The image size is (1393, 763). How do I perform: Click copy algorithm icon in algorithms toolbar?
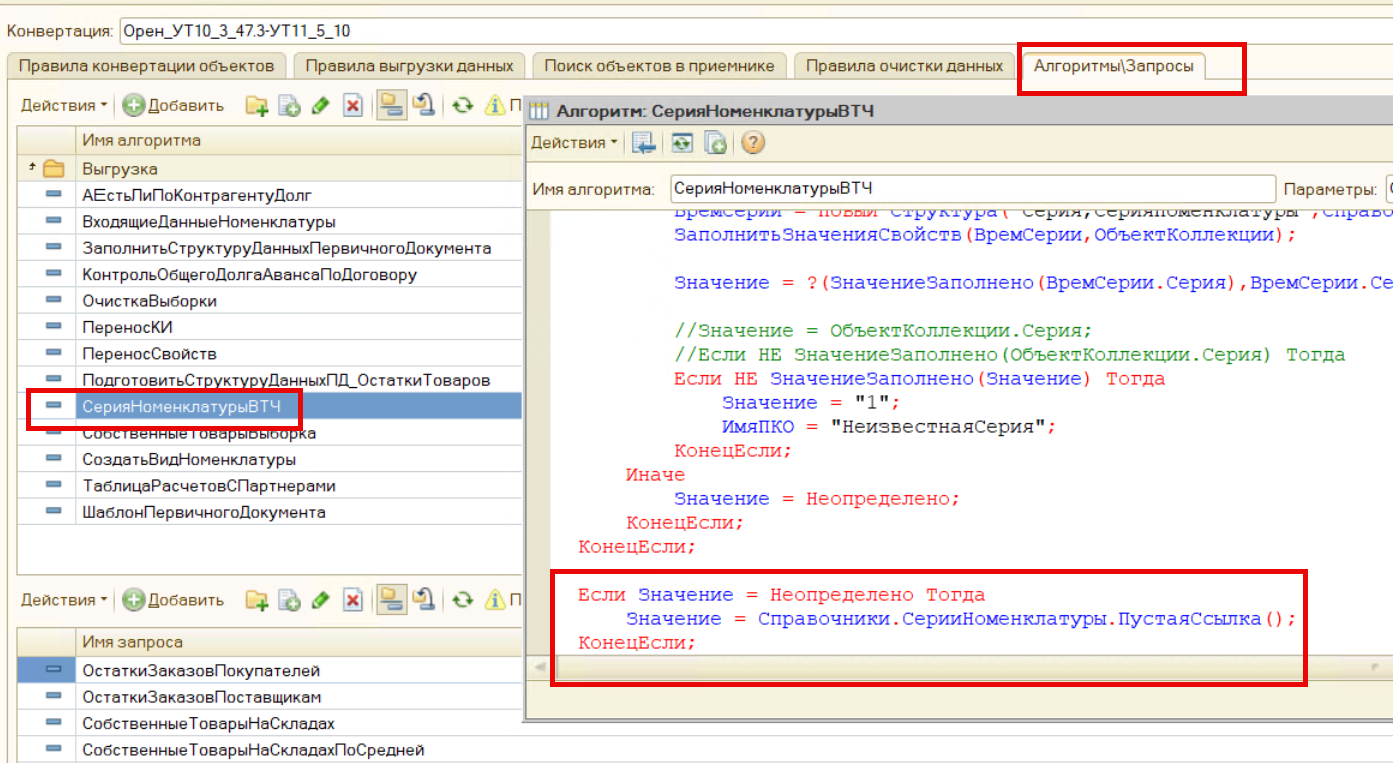[x=289, y=106]
